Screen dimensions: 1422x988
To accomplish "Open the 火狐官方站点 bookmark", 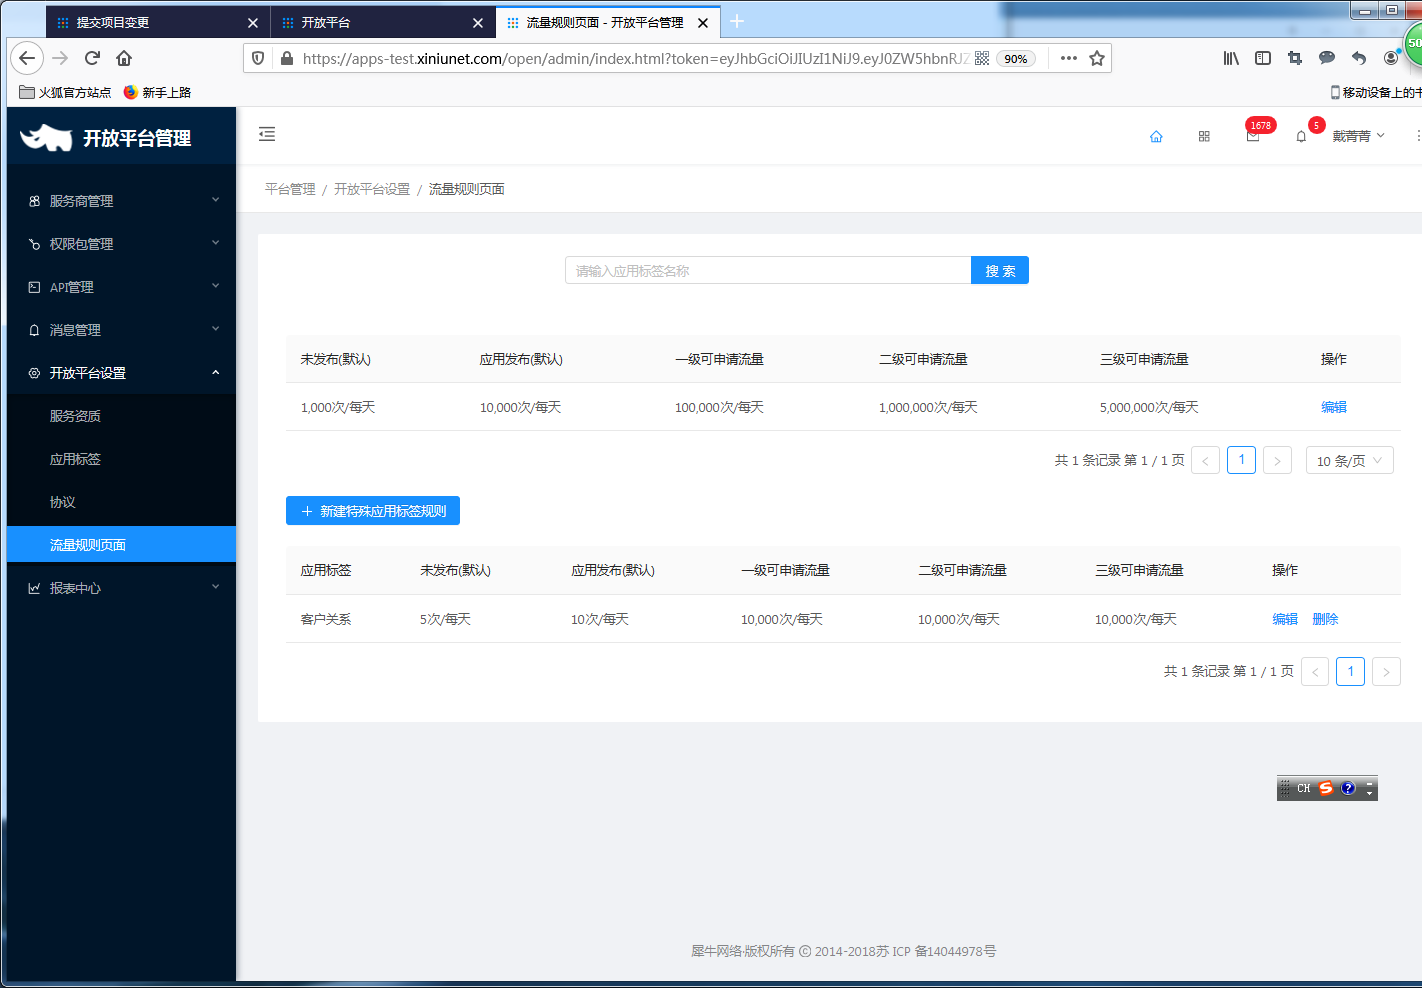I will (66, 92).
